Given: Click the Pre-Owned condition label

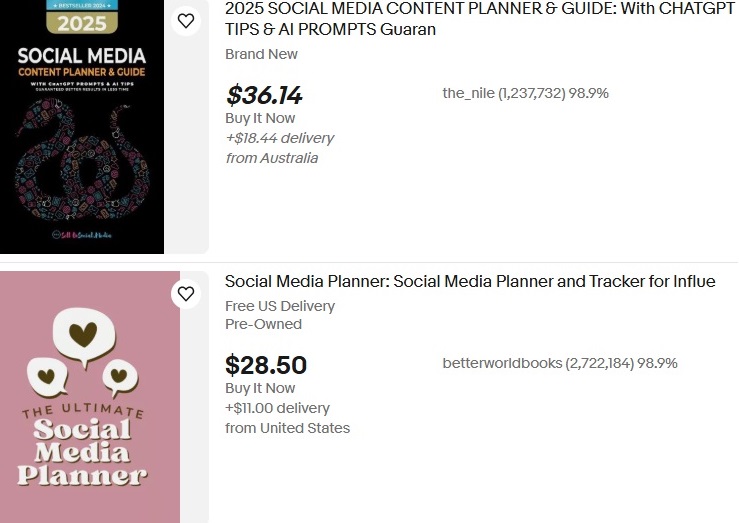Looking at the screenshot, I should click(x=263, y=324).
